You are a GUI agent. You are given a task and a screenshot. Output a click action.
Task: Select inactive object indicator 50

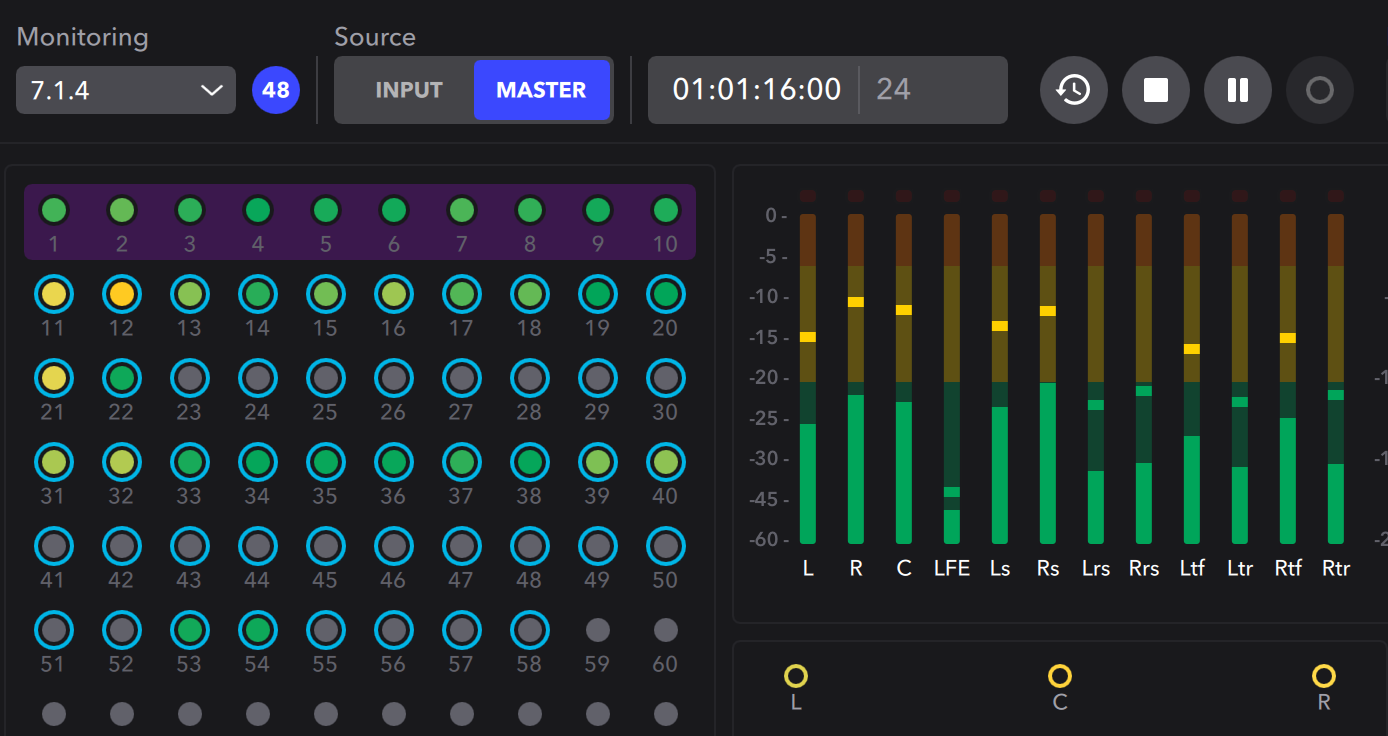[666, 546]
